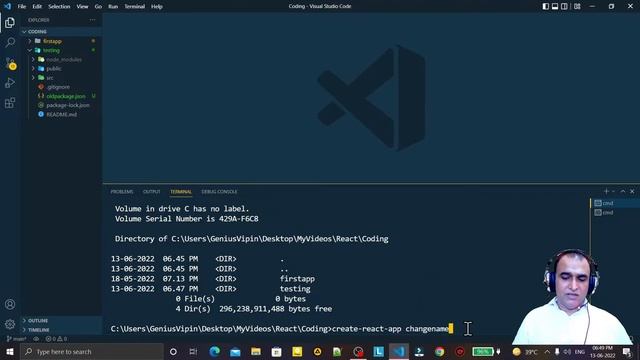Screen dimensions: 640x360
Task: Click the Visual Studio Code taskbar icon
Action: (x=399, y=351)
